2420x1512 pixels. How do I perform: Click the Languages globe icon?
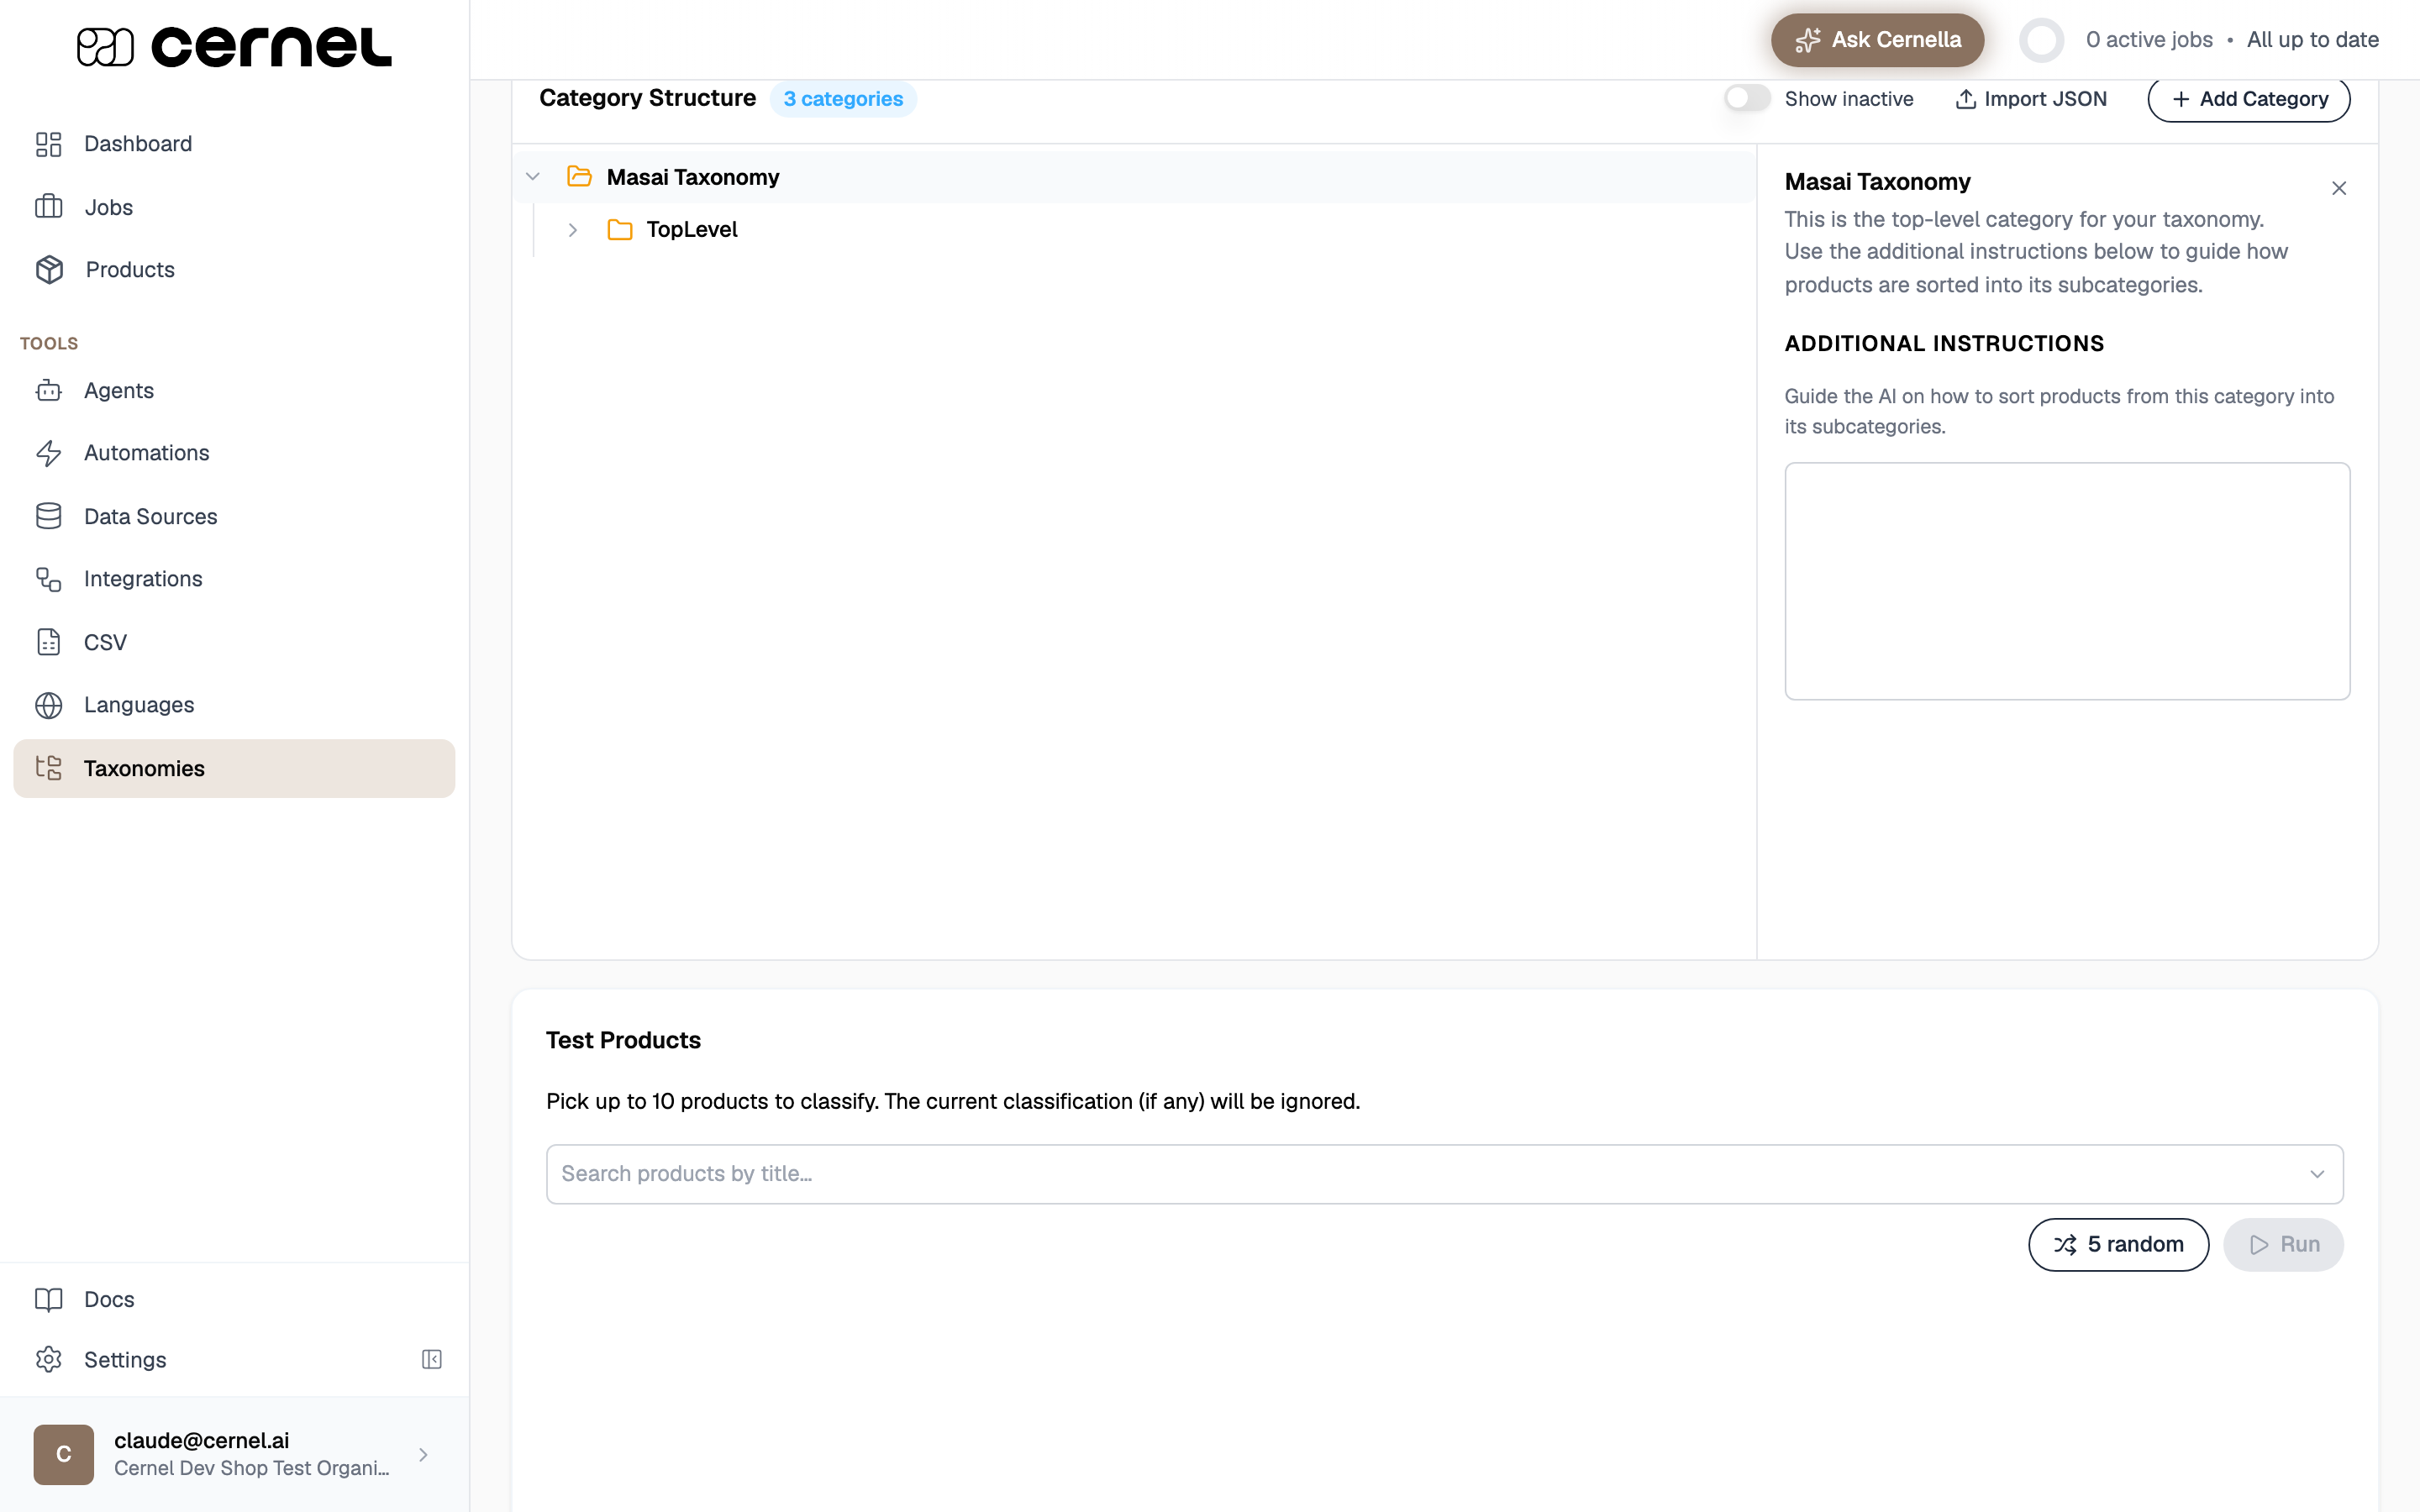(48, 705)
